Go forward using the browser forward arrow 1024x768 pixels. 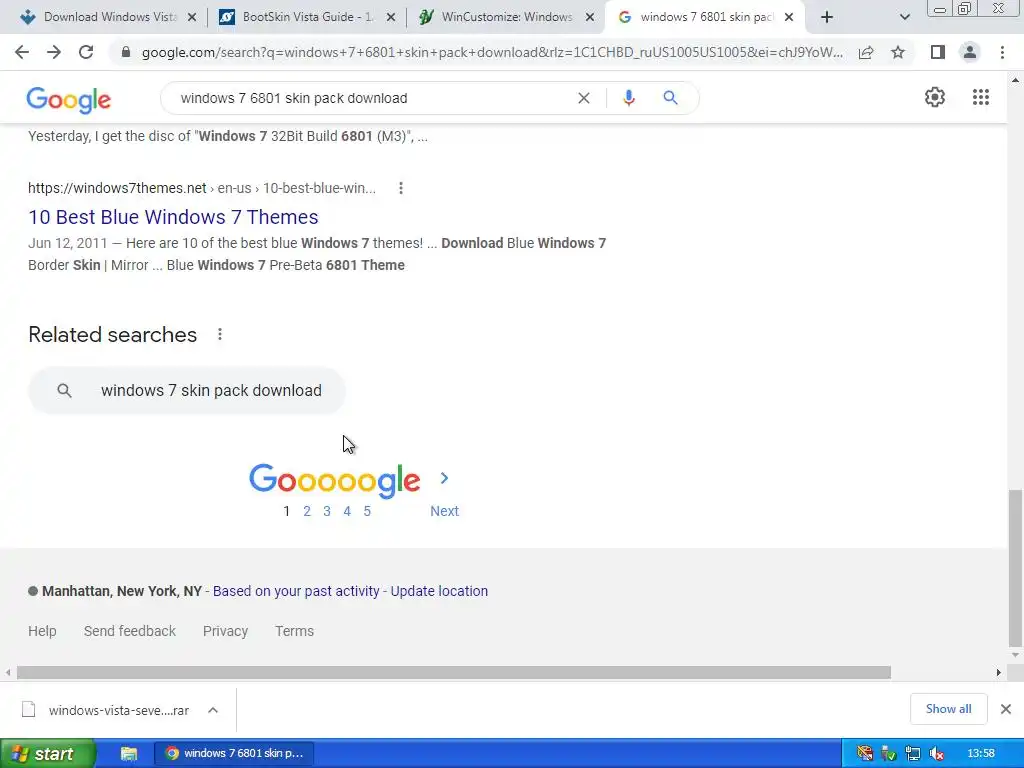pyautogui.click(x=54, y=52)
